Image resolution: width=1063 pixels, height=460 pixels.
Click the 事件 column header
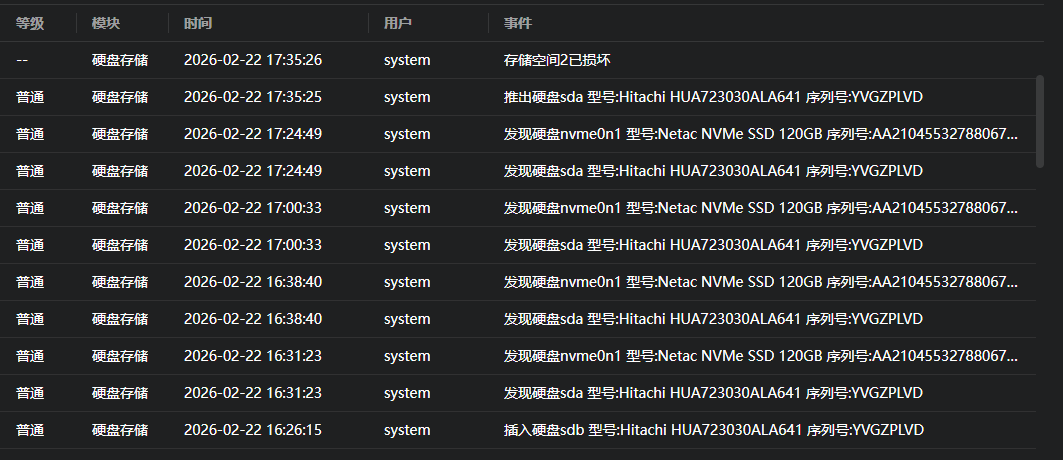click(518, 22)
